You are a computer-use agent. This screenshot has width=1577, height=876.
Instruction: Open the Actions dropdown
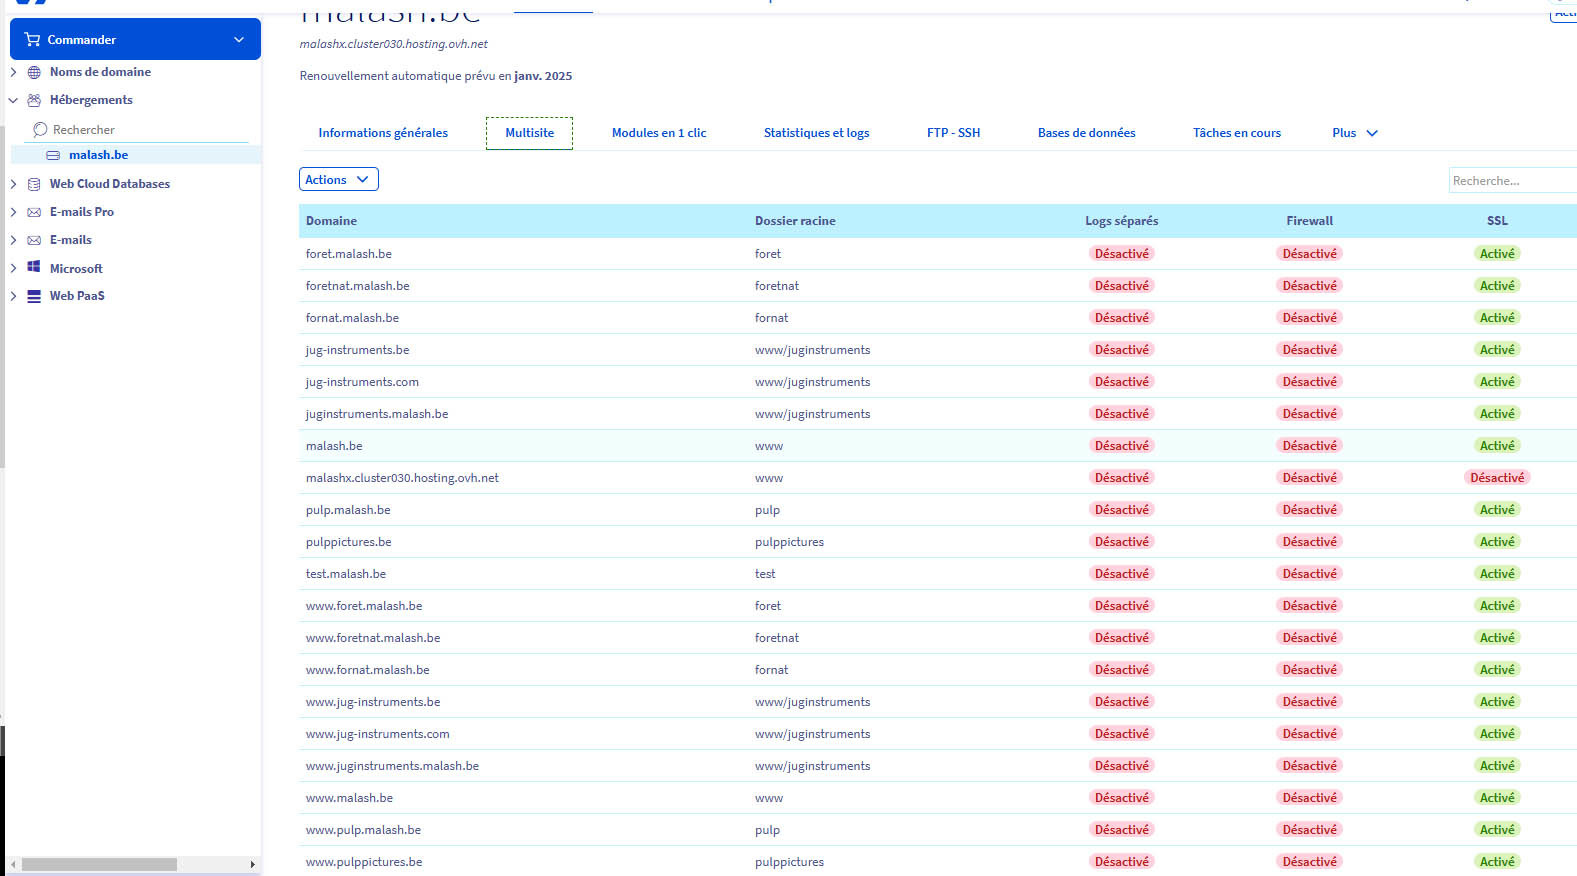pyautogui.click(x=338, y=180)
